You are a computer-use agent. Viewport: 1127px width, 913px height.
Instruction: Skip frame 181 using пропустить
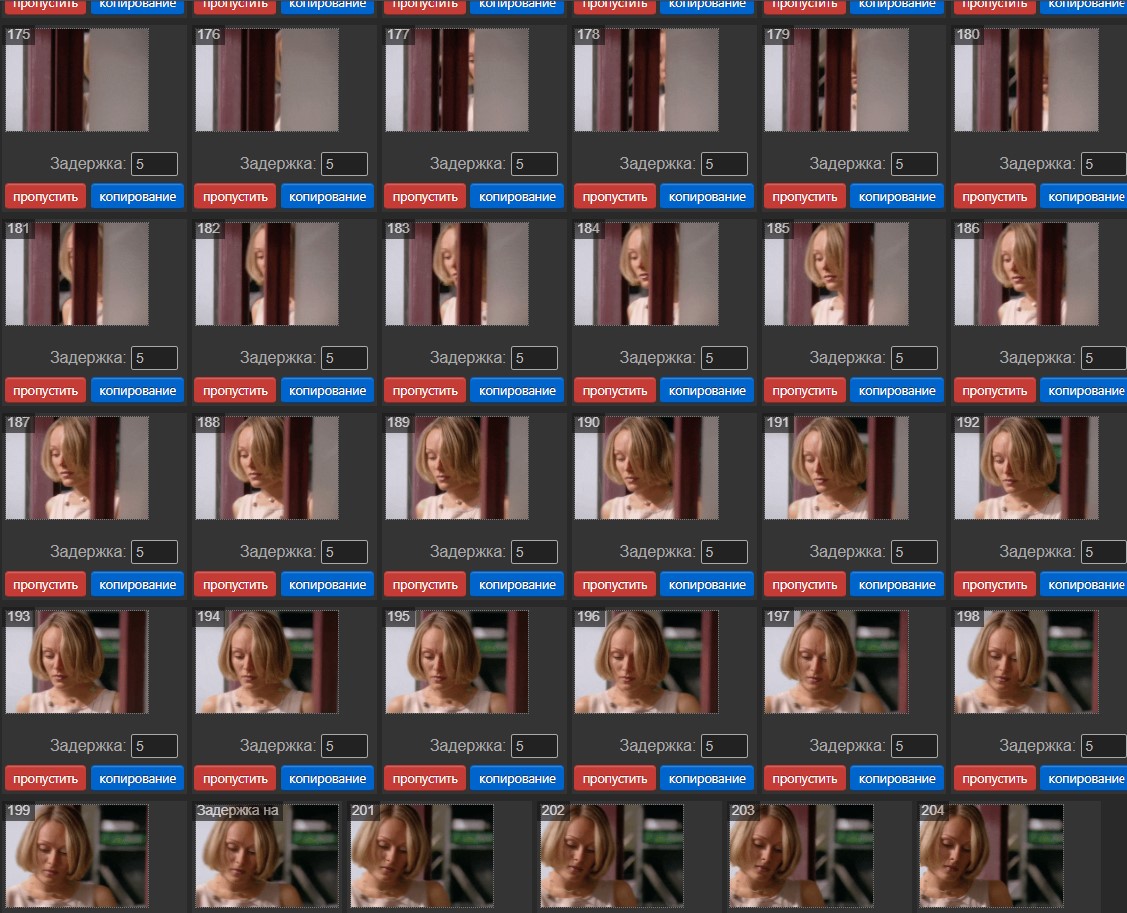point(45,390)
